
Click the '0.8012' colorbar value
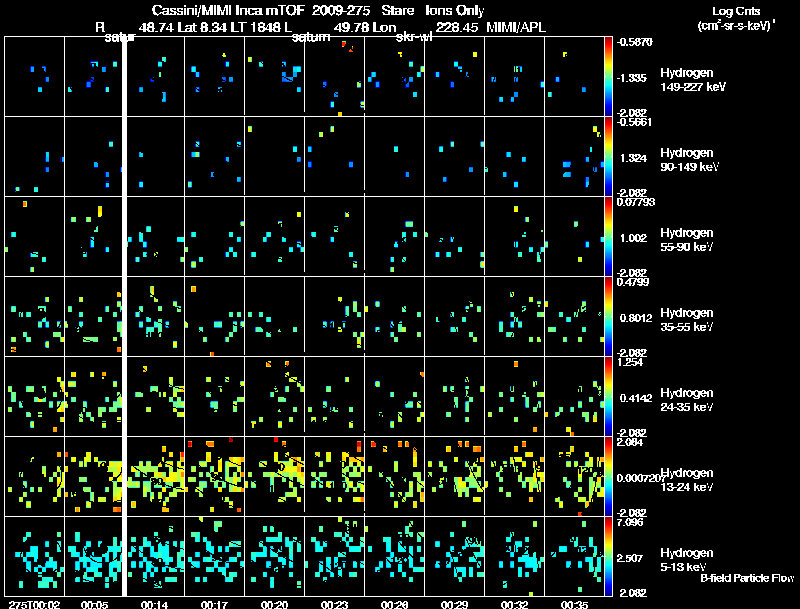coord(636,318)
